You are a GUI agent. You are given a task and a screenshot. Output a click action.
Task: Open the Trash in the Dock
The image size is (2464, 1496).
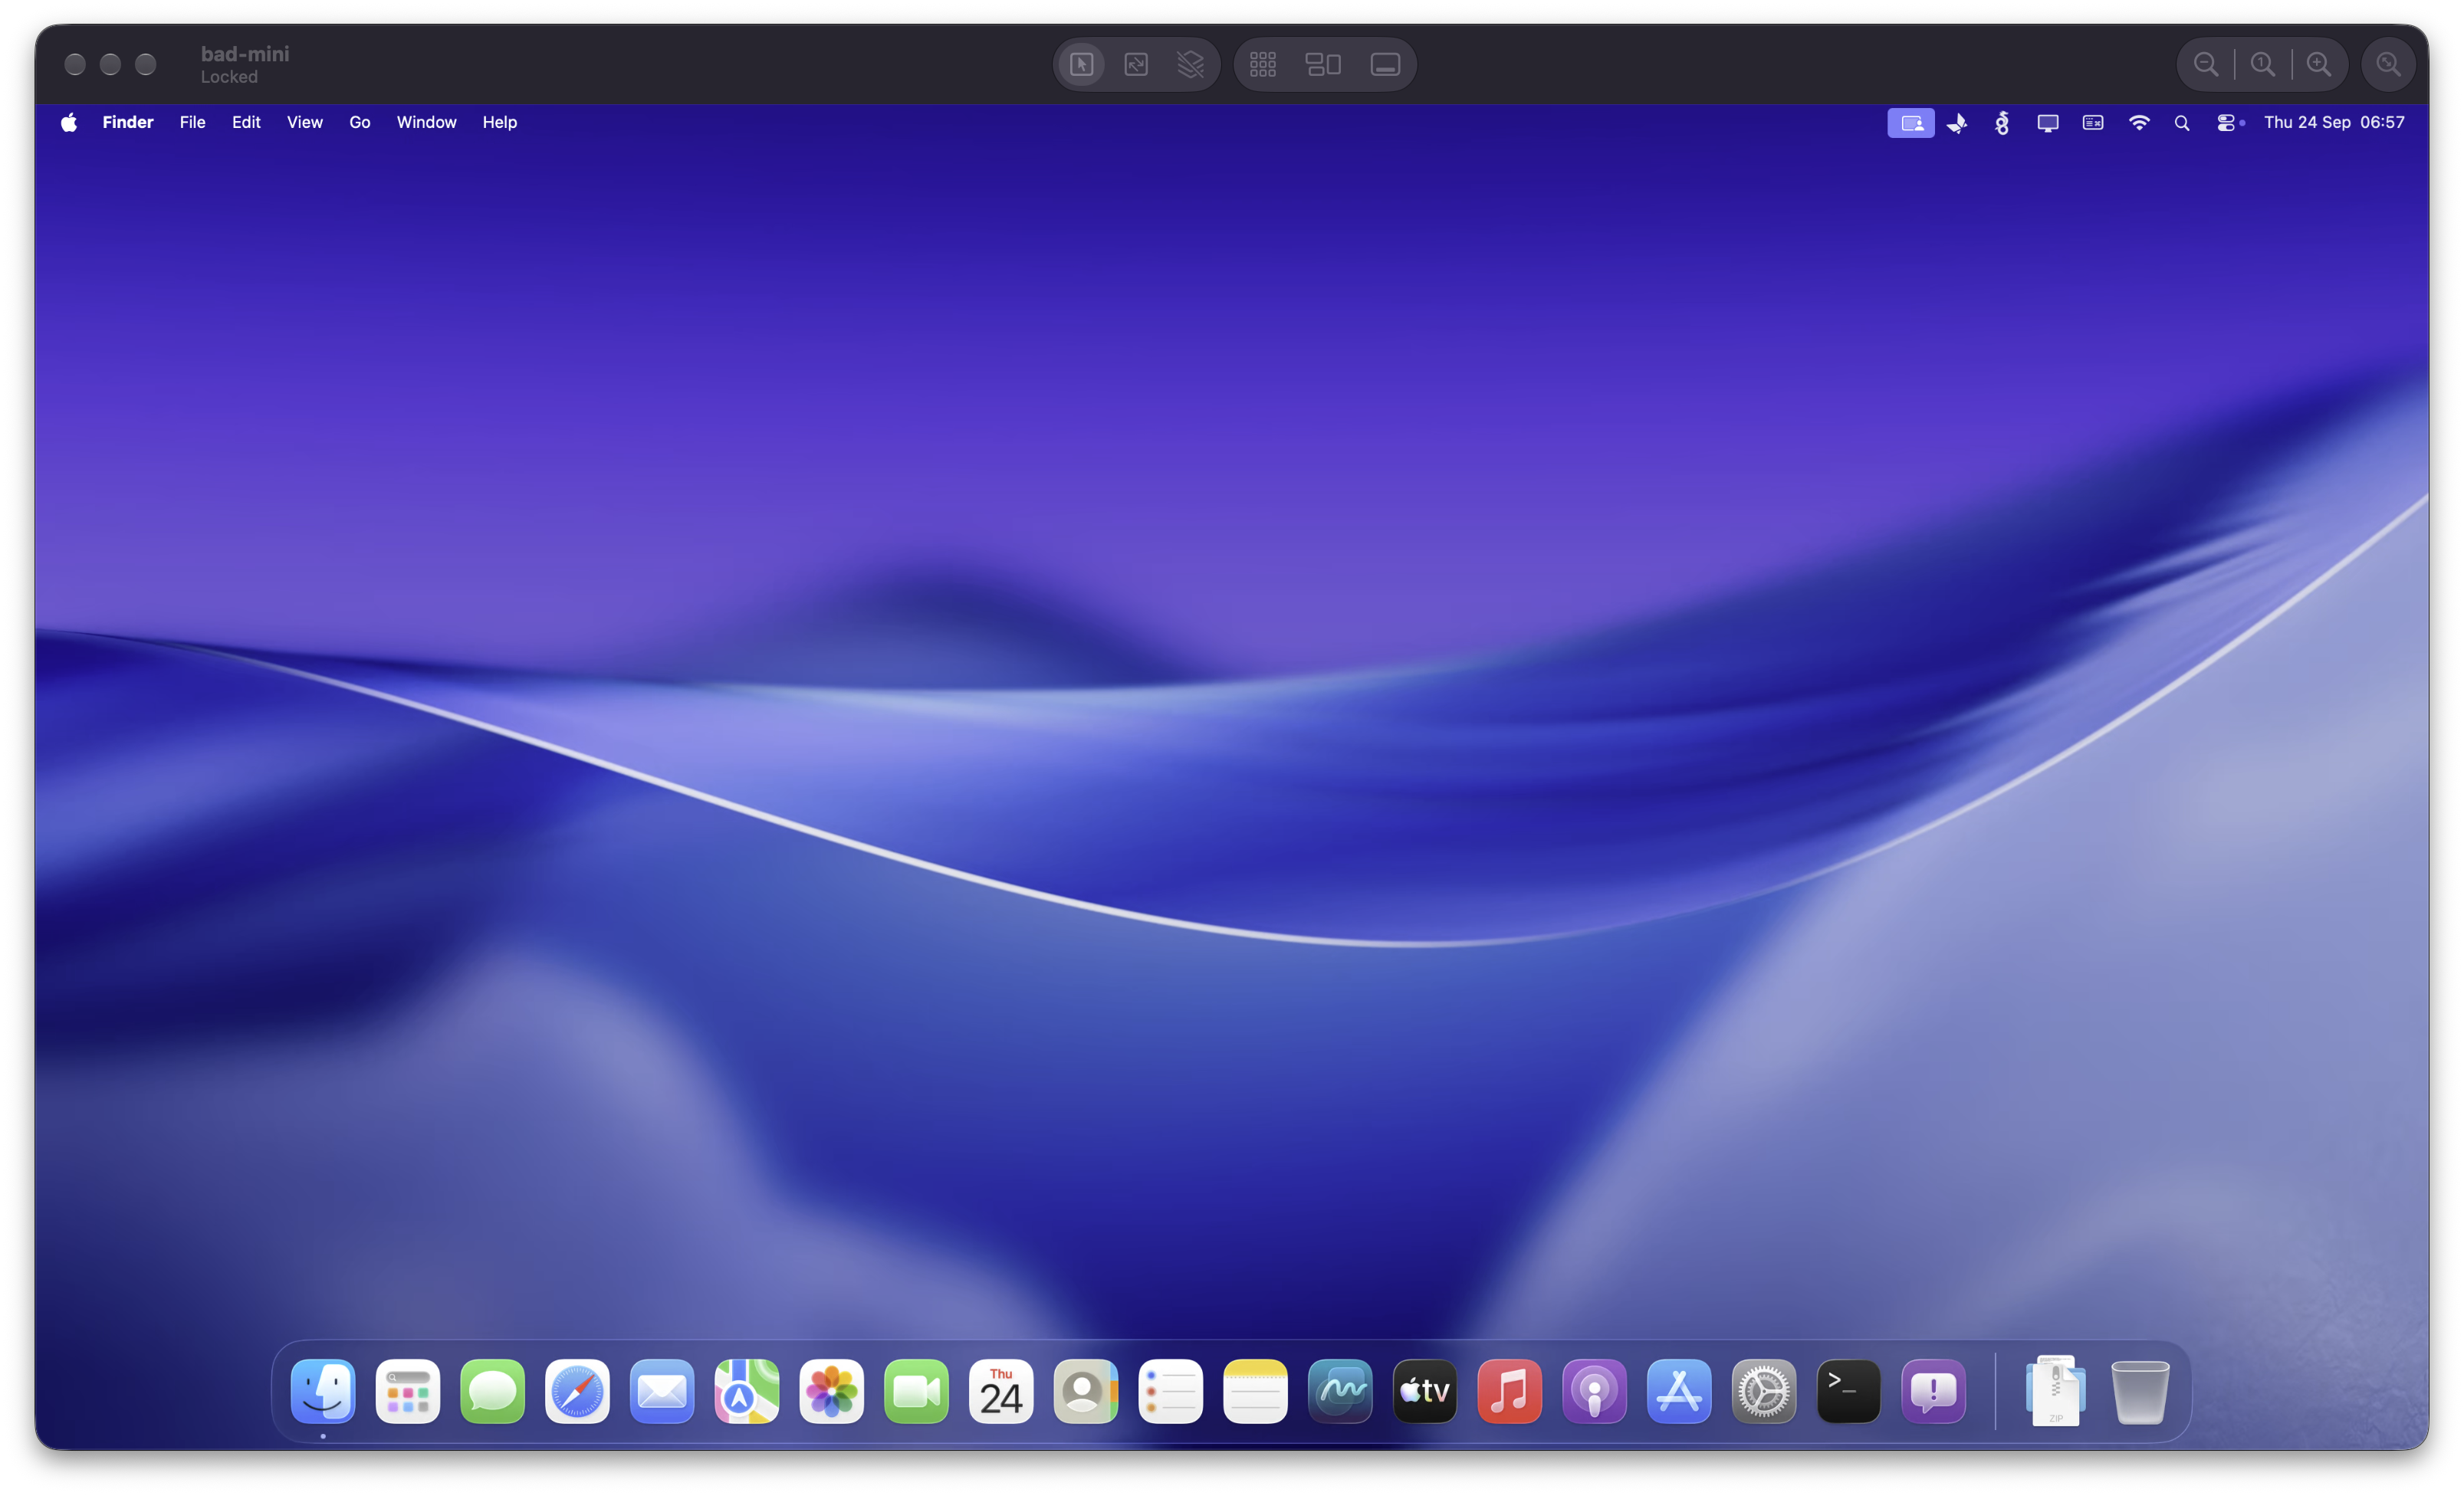[x=2140, y=1391]
